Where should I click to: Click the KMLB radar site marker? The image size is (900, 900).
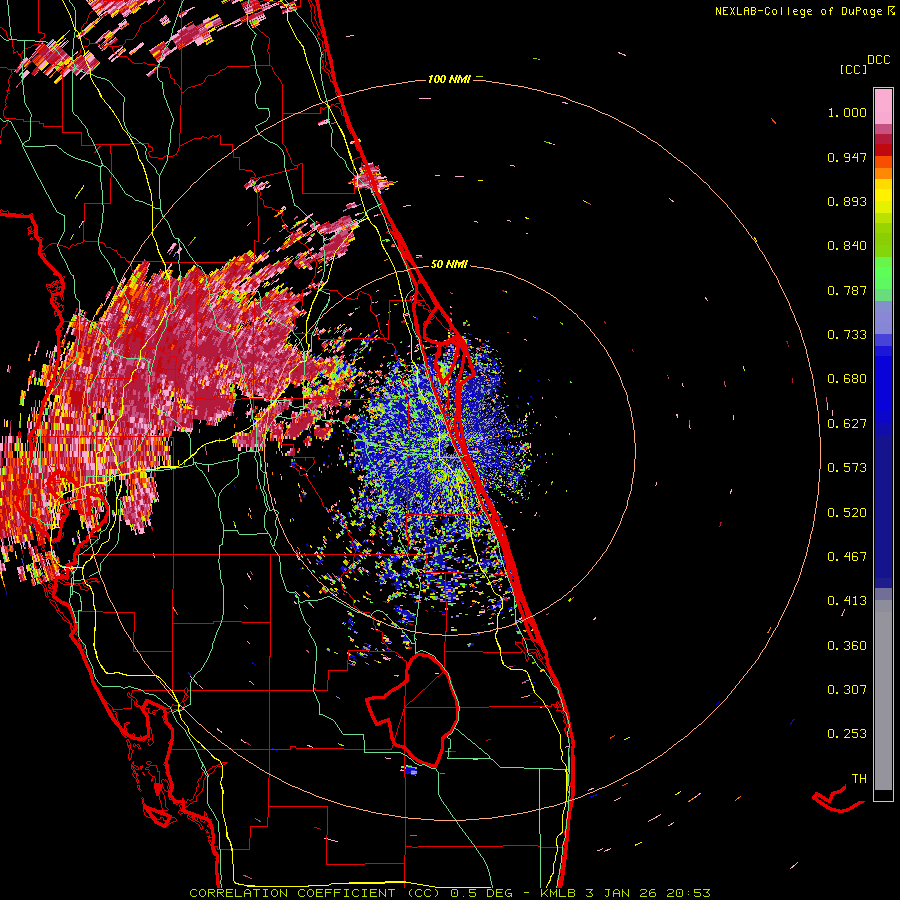(x=449, y=451)
